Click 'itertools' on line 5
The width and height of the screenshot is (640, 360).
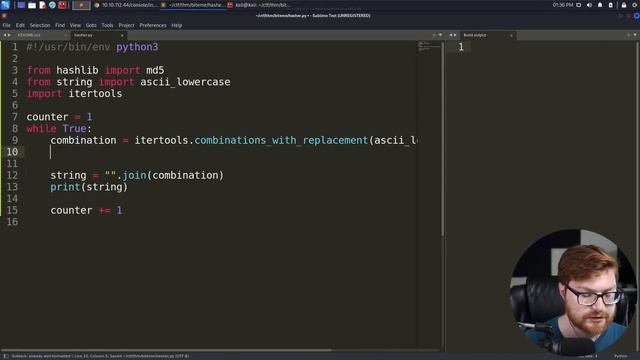[x=95, y=94]
